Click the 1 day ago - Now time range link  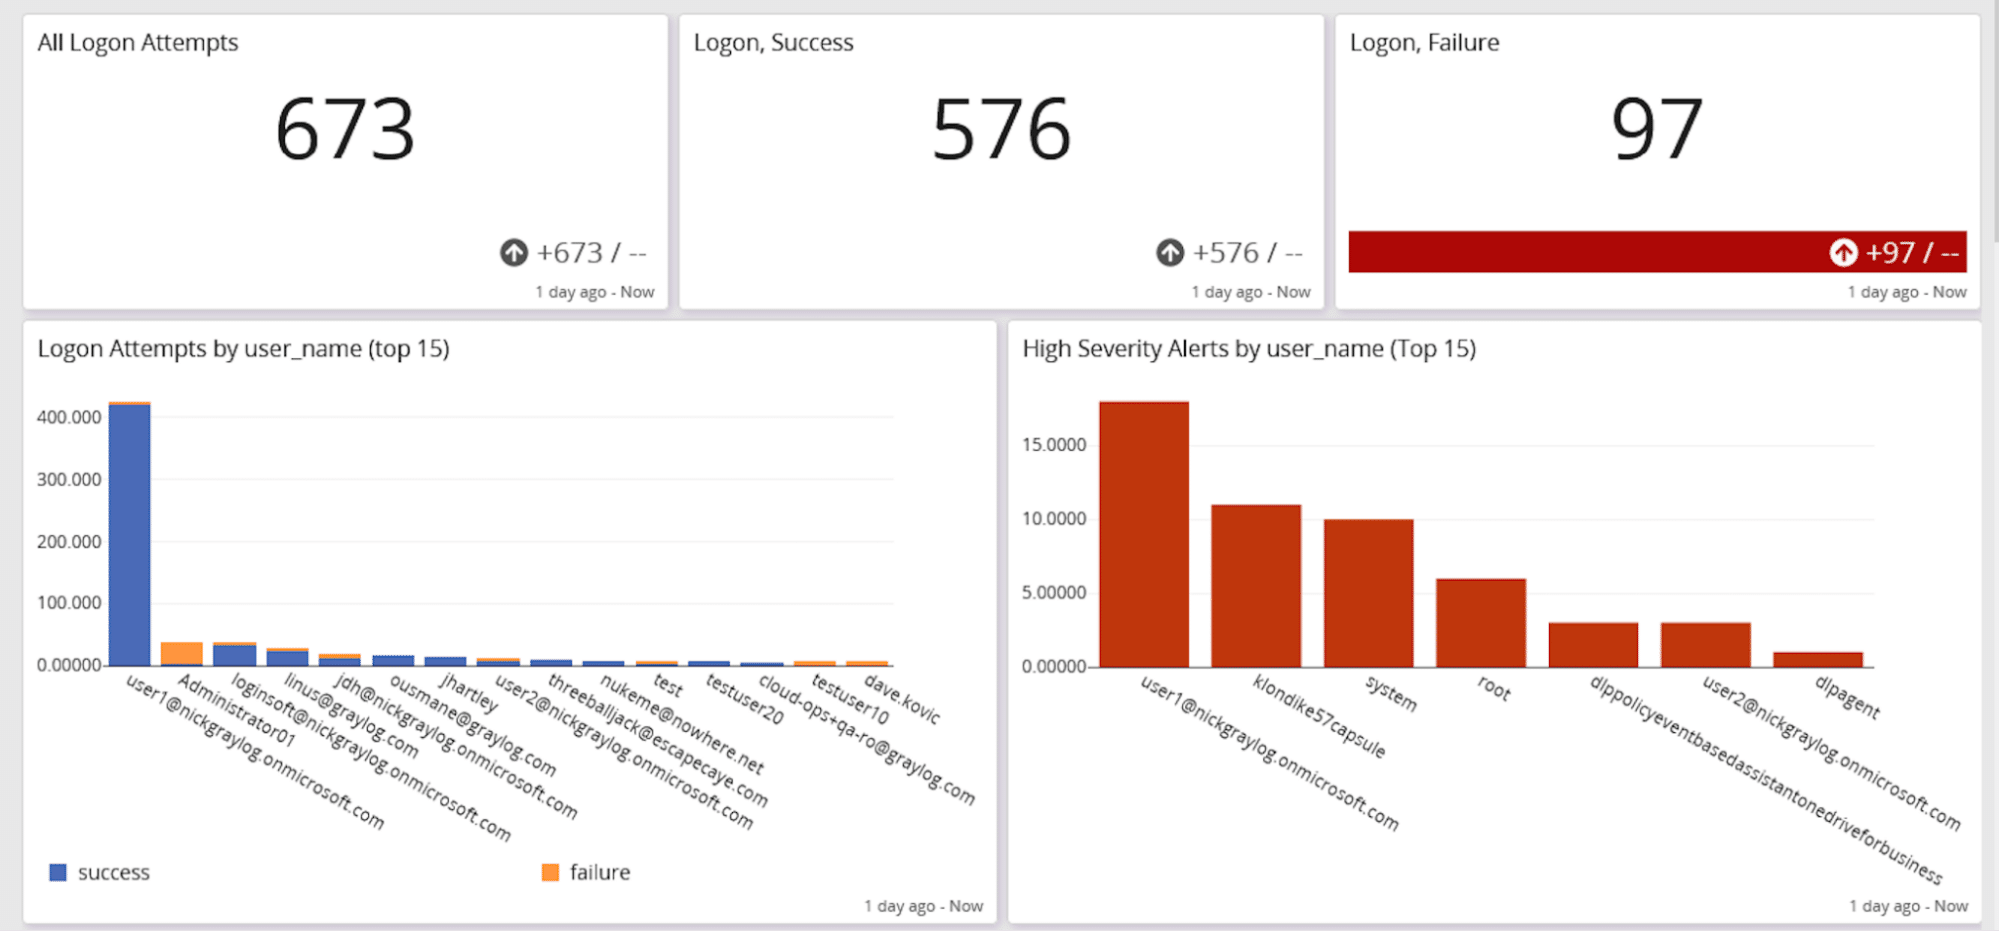click(595, 291)
